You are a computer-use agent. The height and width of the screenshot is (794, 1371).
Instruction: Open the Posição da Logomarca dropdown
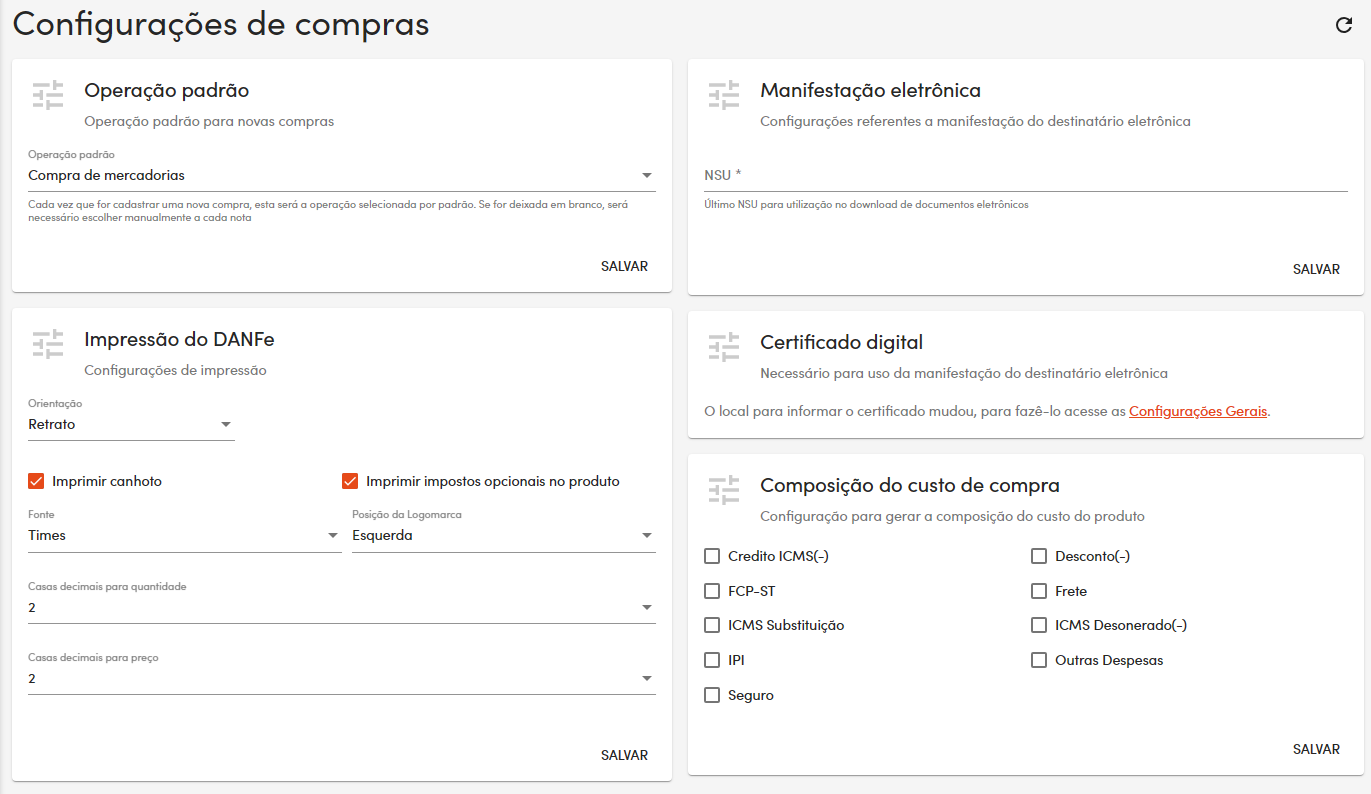pos(504,536)
